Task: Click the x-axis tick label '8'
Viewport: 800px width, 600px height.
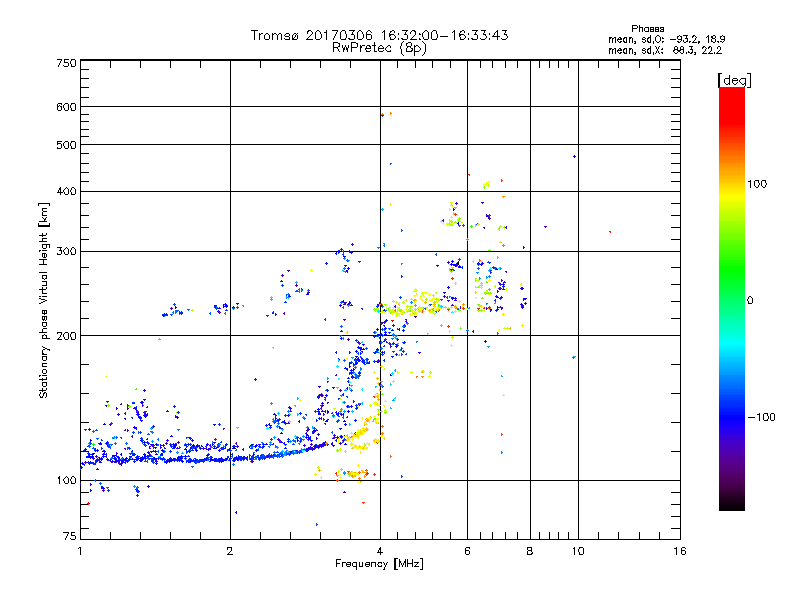Action: (x=530, y=551)
